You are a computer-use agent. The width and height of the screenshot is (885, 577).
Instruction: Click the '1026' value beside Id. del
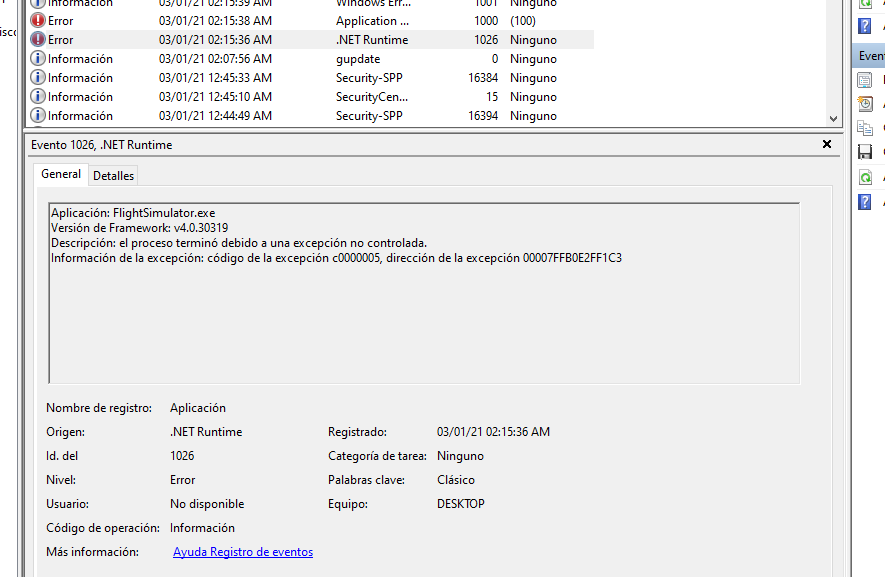[182, 456]
